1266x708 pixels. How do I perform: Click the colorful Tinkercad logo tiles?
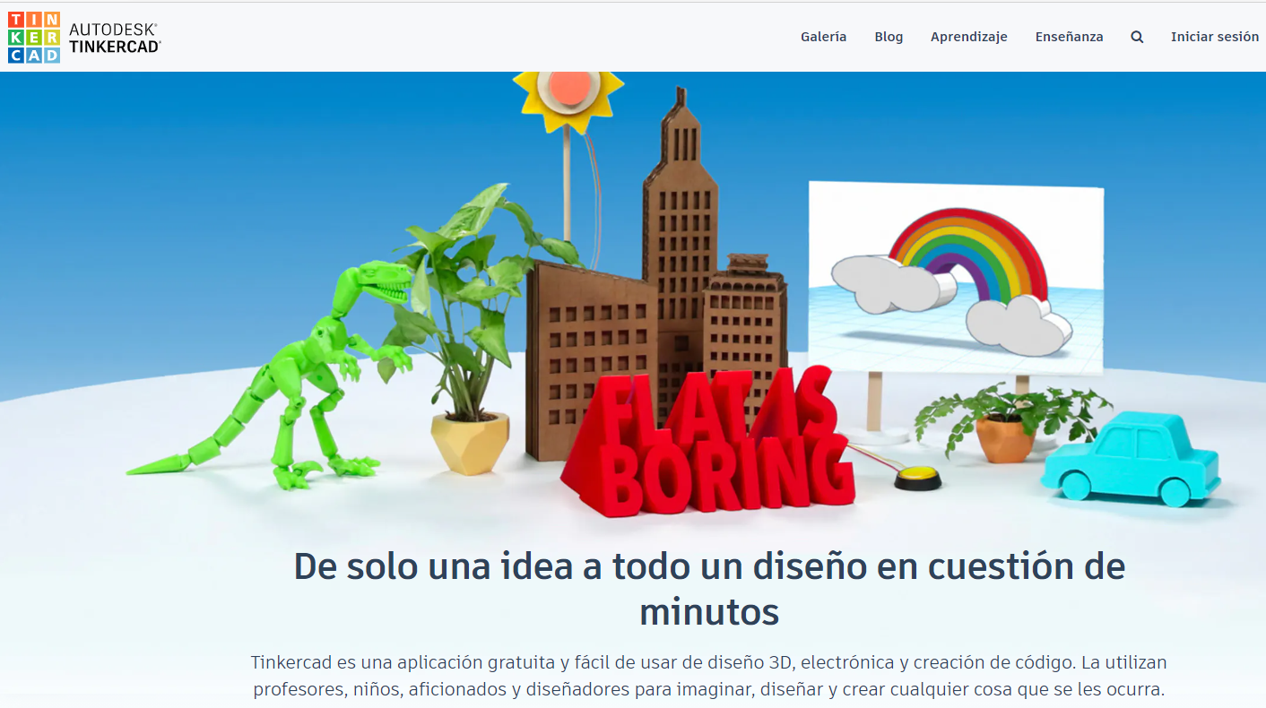click(x=34, y=38)
